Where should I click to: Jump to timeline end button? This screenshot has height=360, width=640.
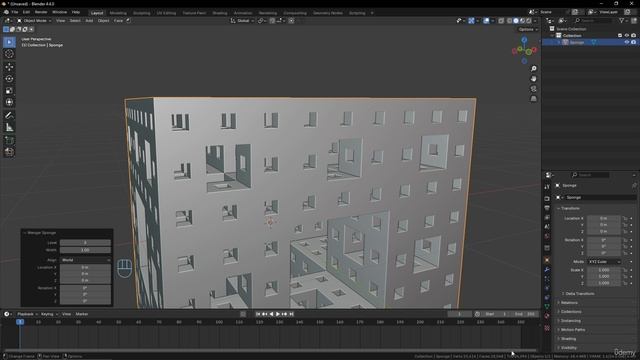click(291, 314)
